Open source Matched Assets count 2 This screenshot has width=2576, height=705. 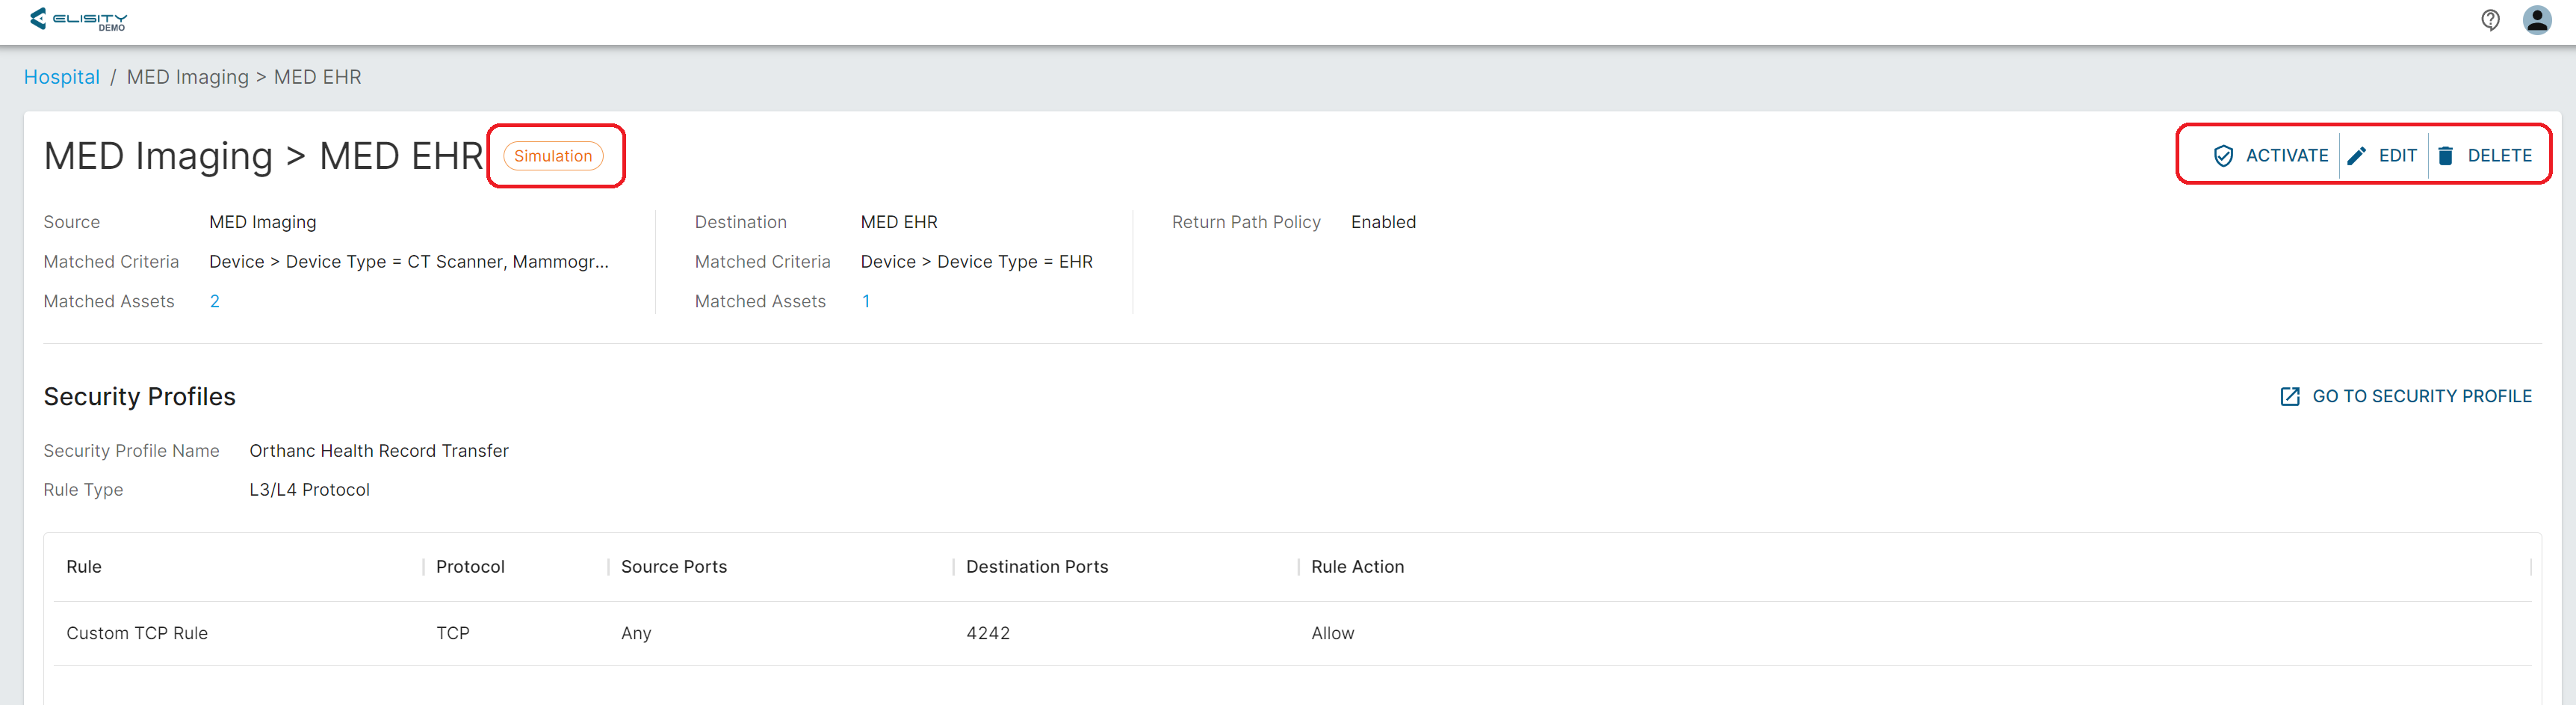pos(215,301)
